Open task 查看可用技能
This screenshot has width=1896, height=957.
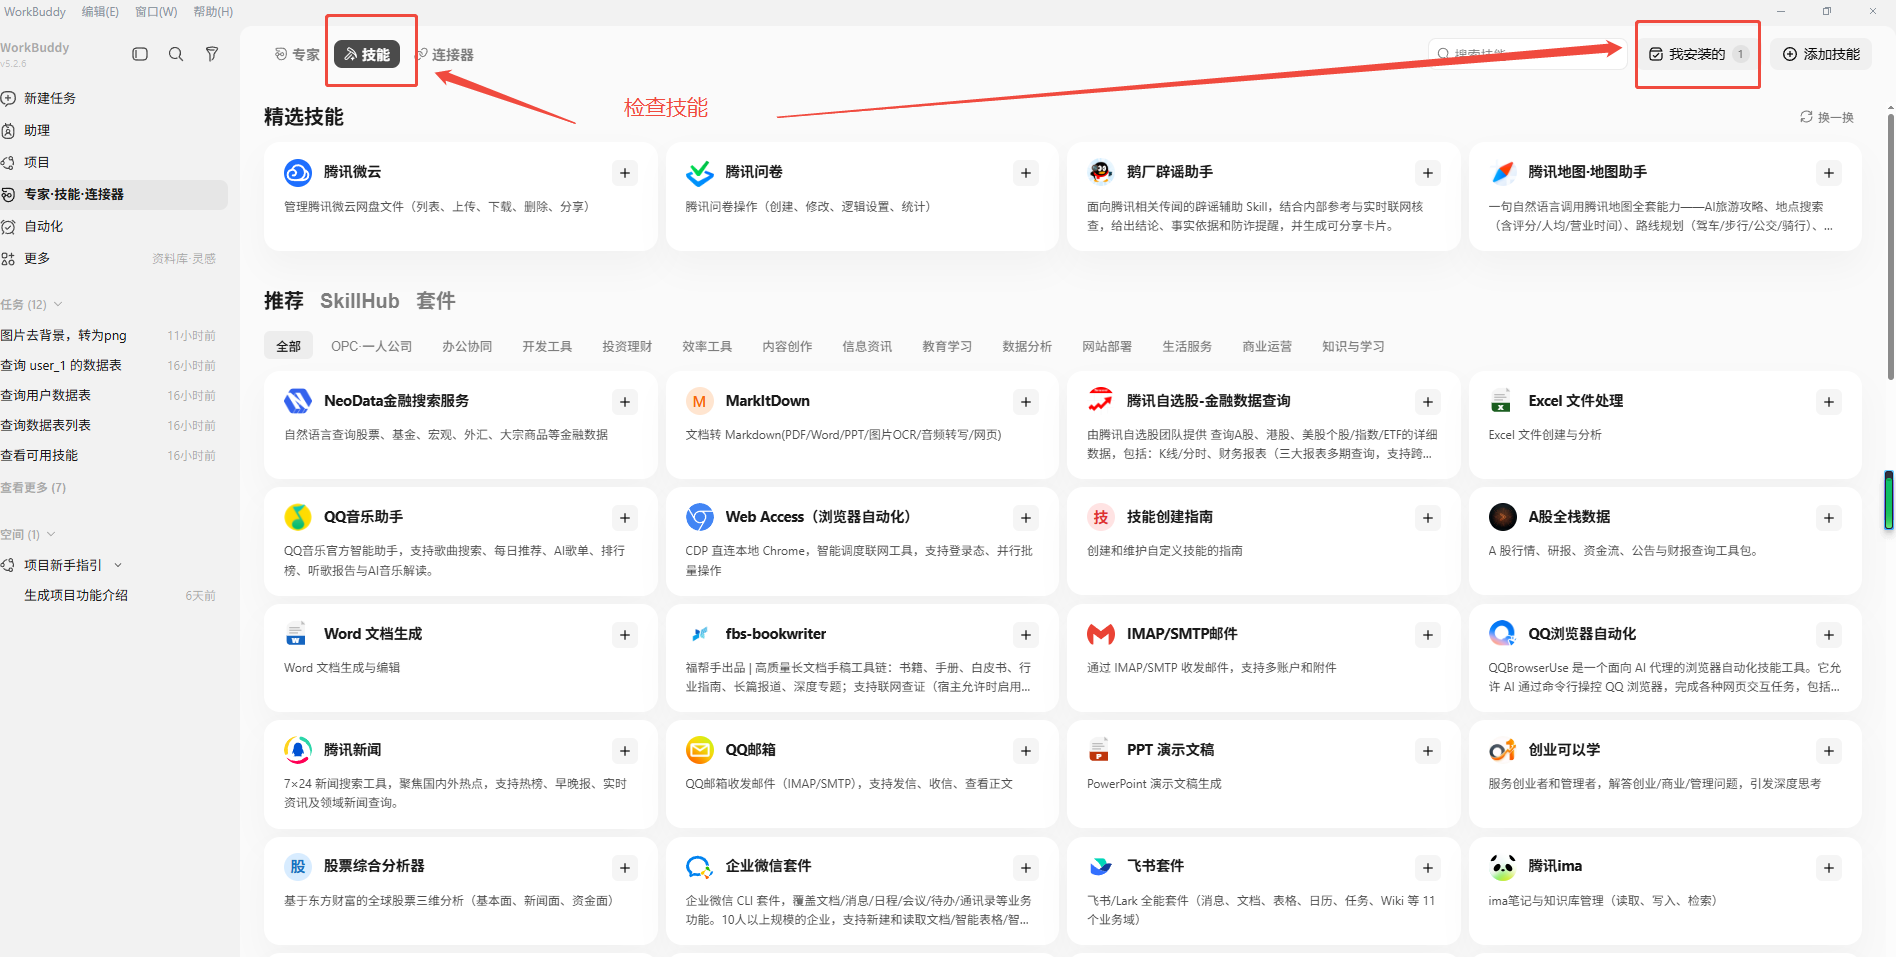tap(110, 455)
